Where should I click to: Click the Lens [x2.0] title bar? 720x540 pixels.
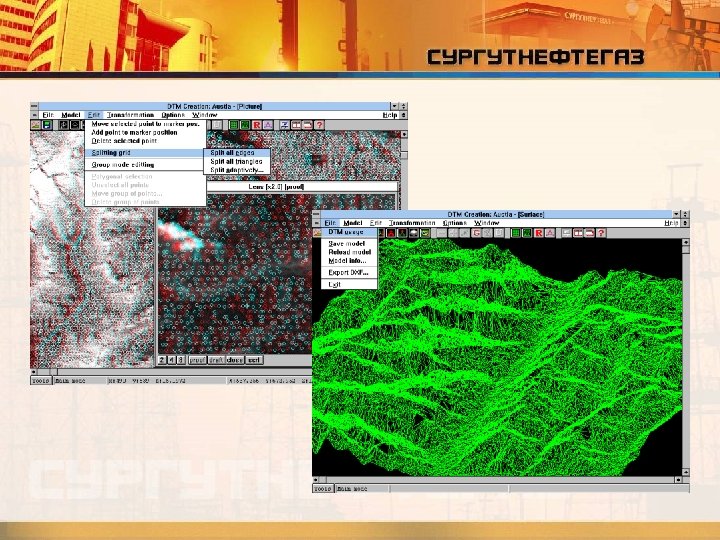coord(302,186)
